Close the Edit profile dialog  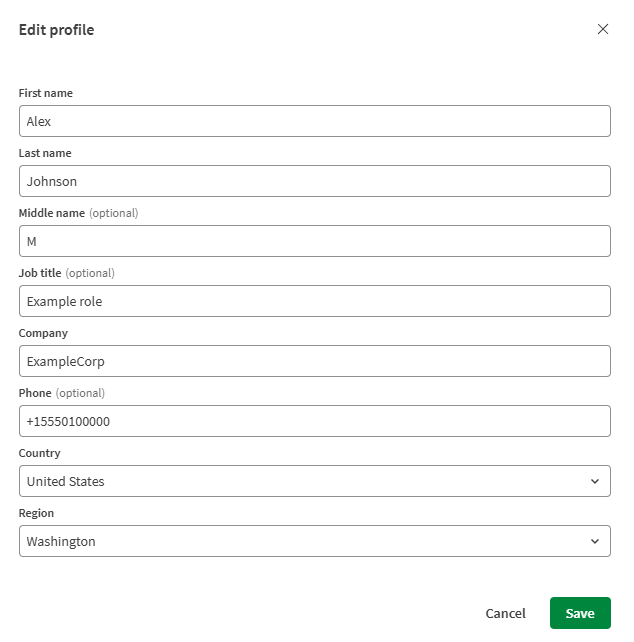(x=603, y=29)
